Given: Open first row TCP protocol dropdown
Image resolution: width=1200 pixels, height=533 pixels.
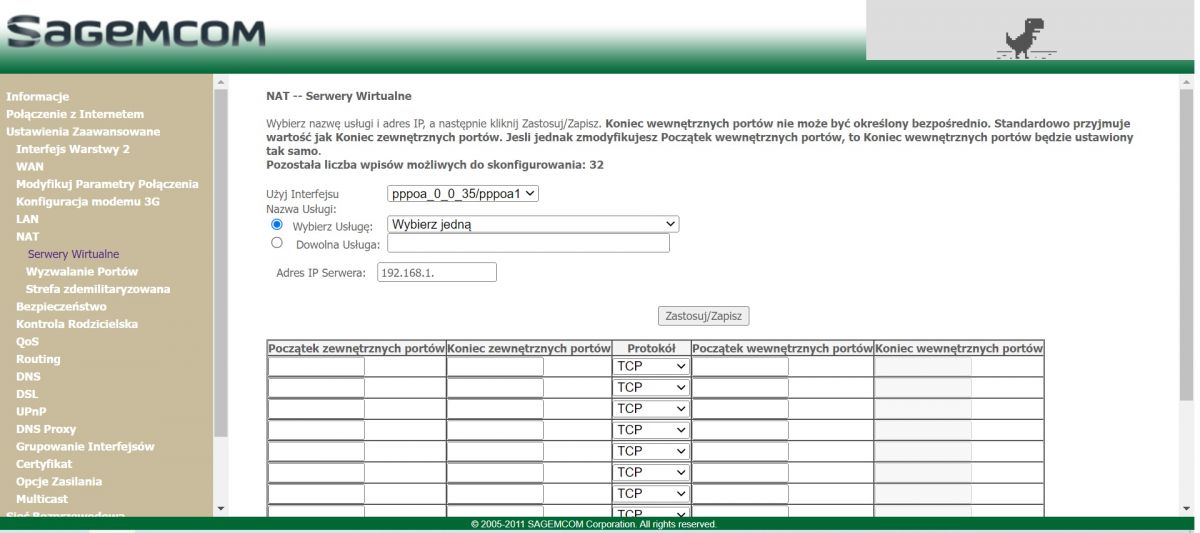Looking at the screenshot, I should pos(651,366).
